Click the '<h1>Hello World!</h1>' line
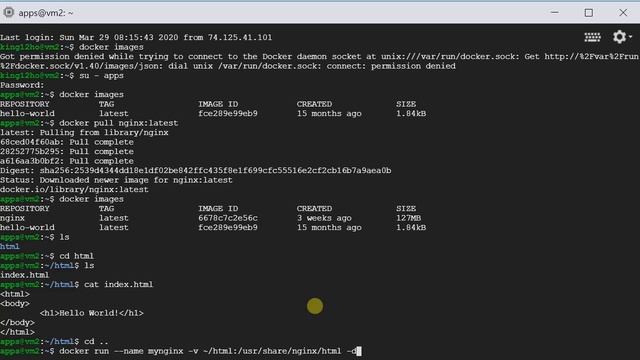This screenshot has width=640, height=360. pos(91,313)
